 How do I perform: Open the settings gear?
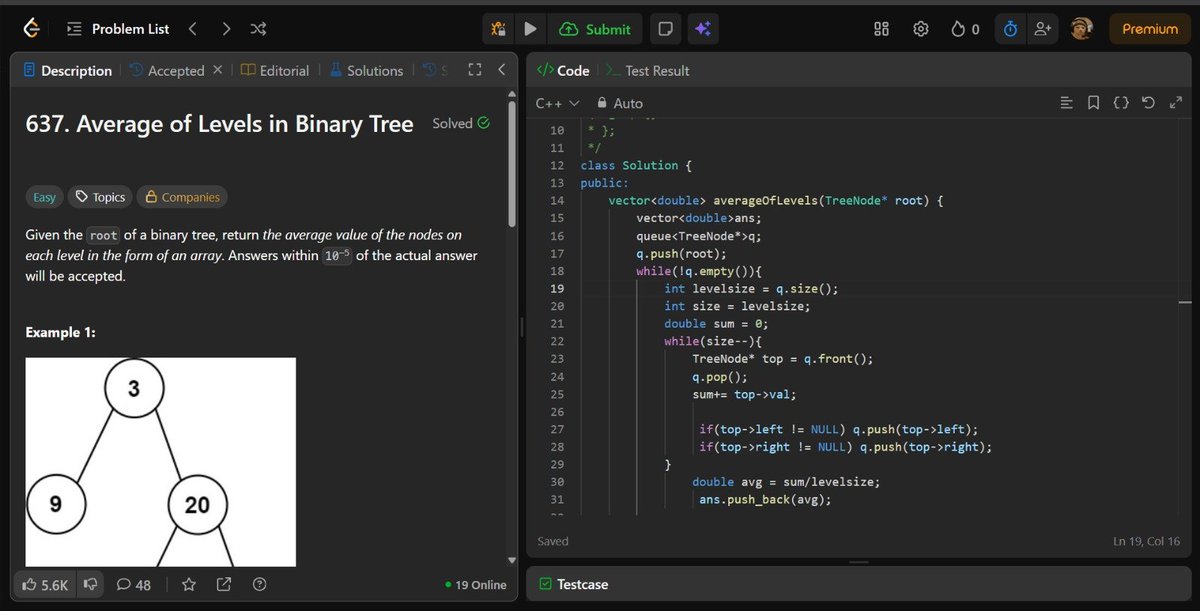pyautogui.click(x=921, y=29)
